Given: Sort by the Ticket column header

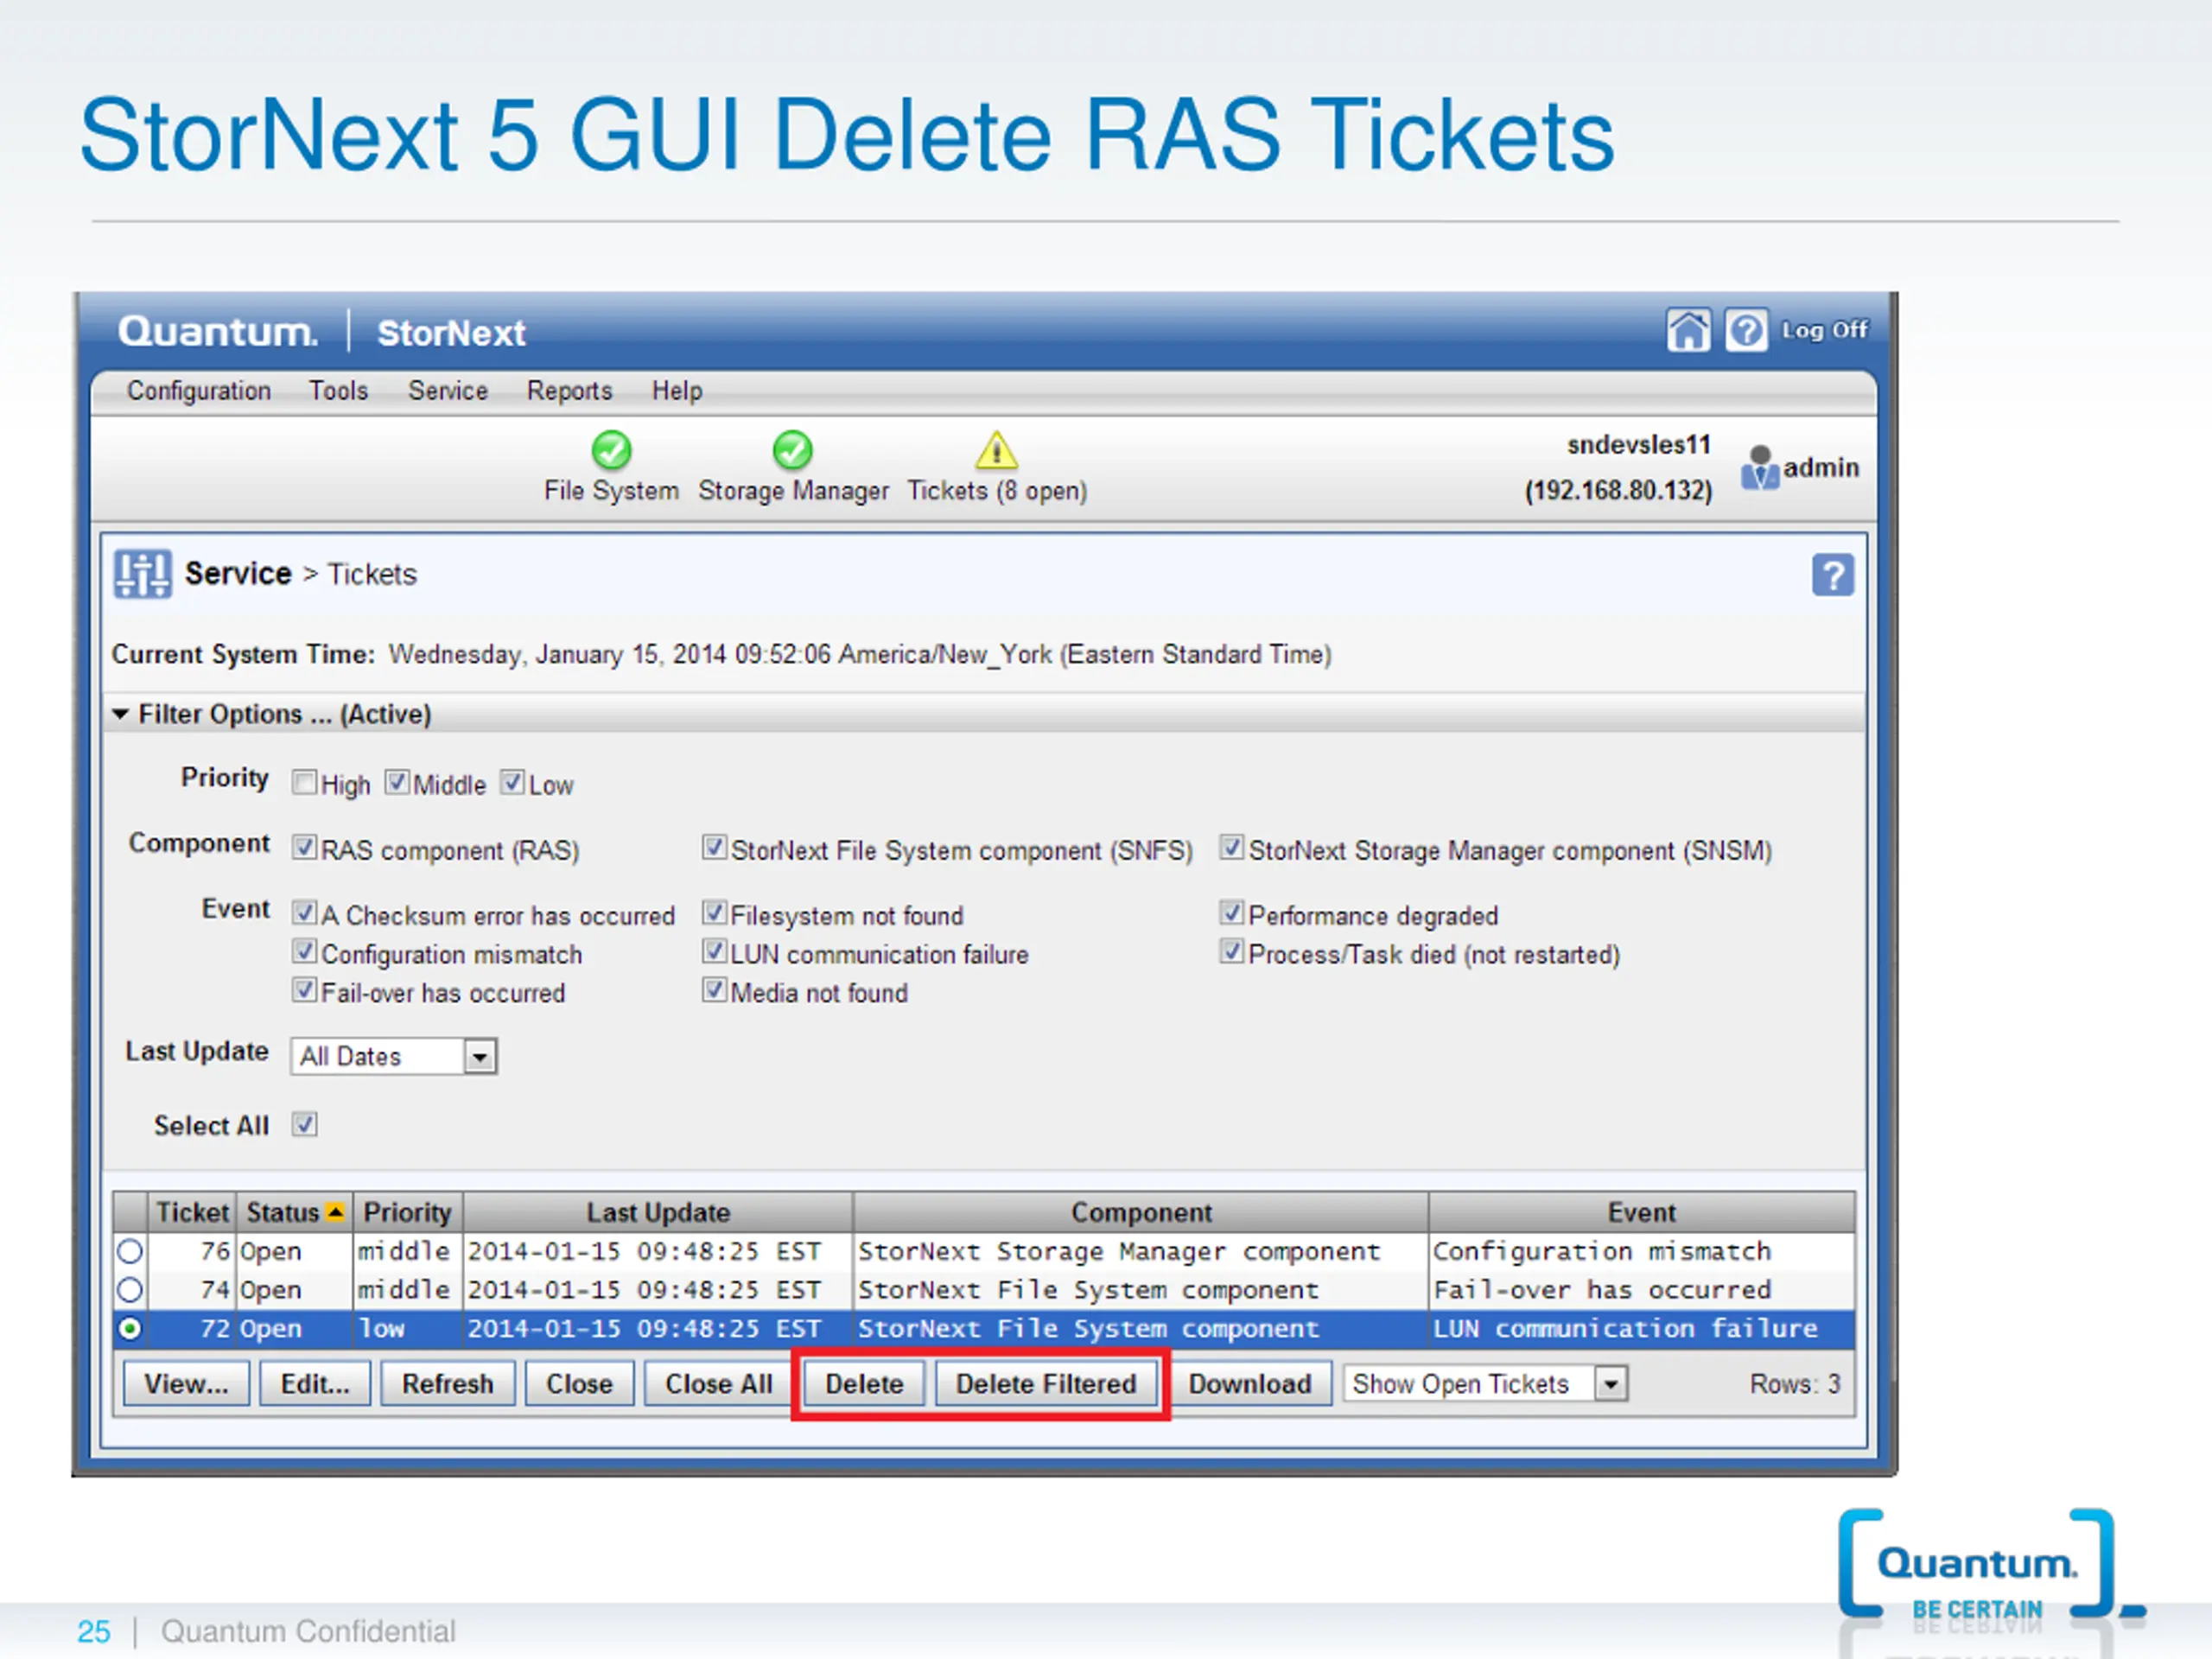Looking at the screenshot, I should coord(192,1212).
